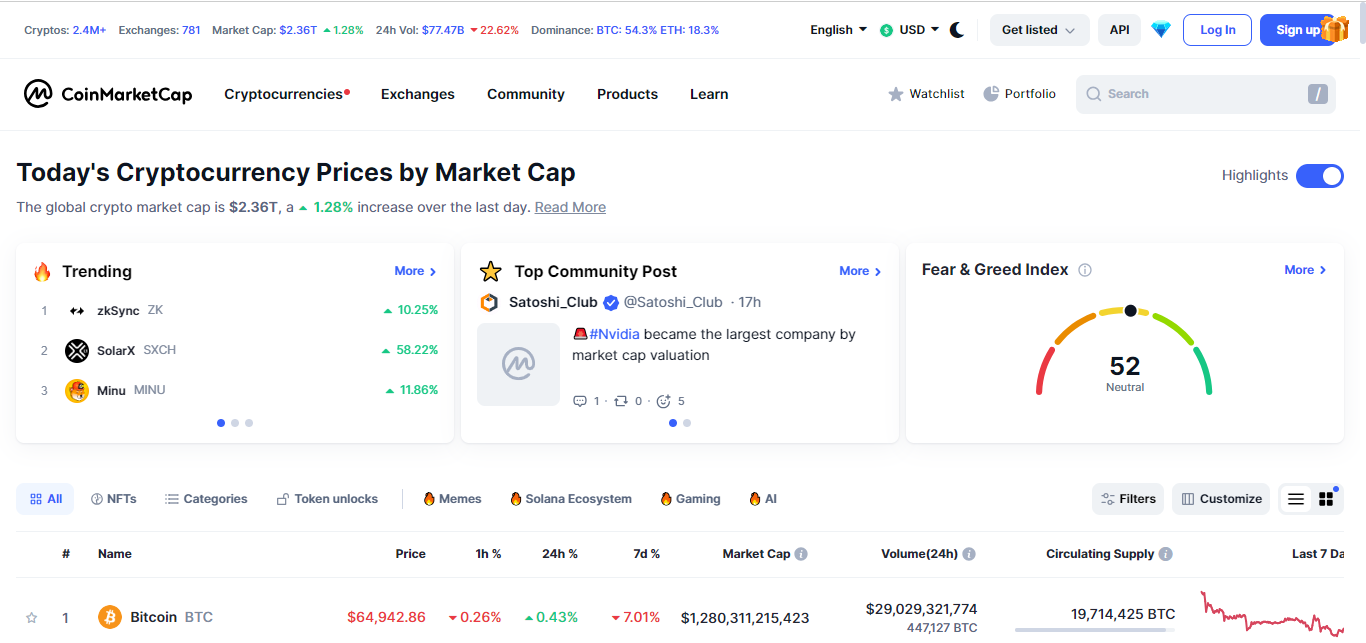
Task: Open the Customize columns panel
Action: tap(1221, 499)
